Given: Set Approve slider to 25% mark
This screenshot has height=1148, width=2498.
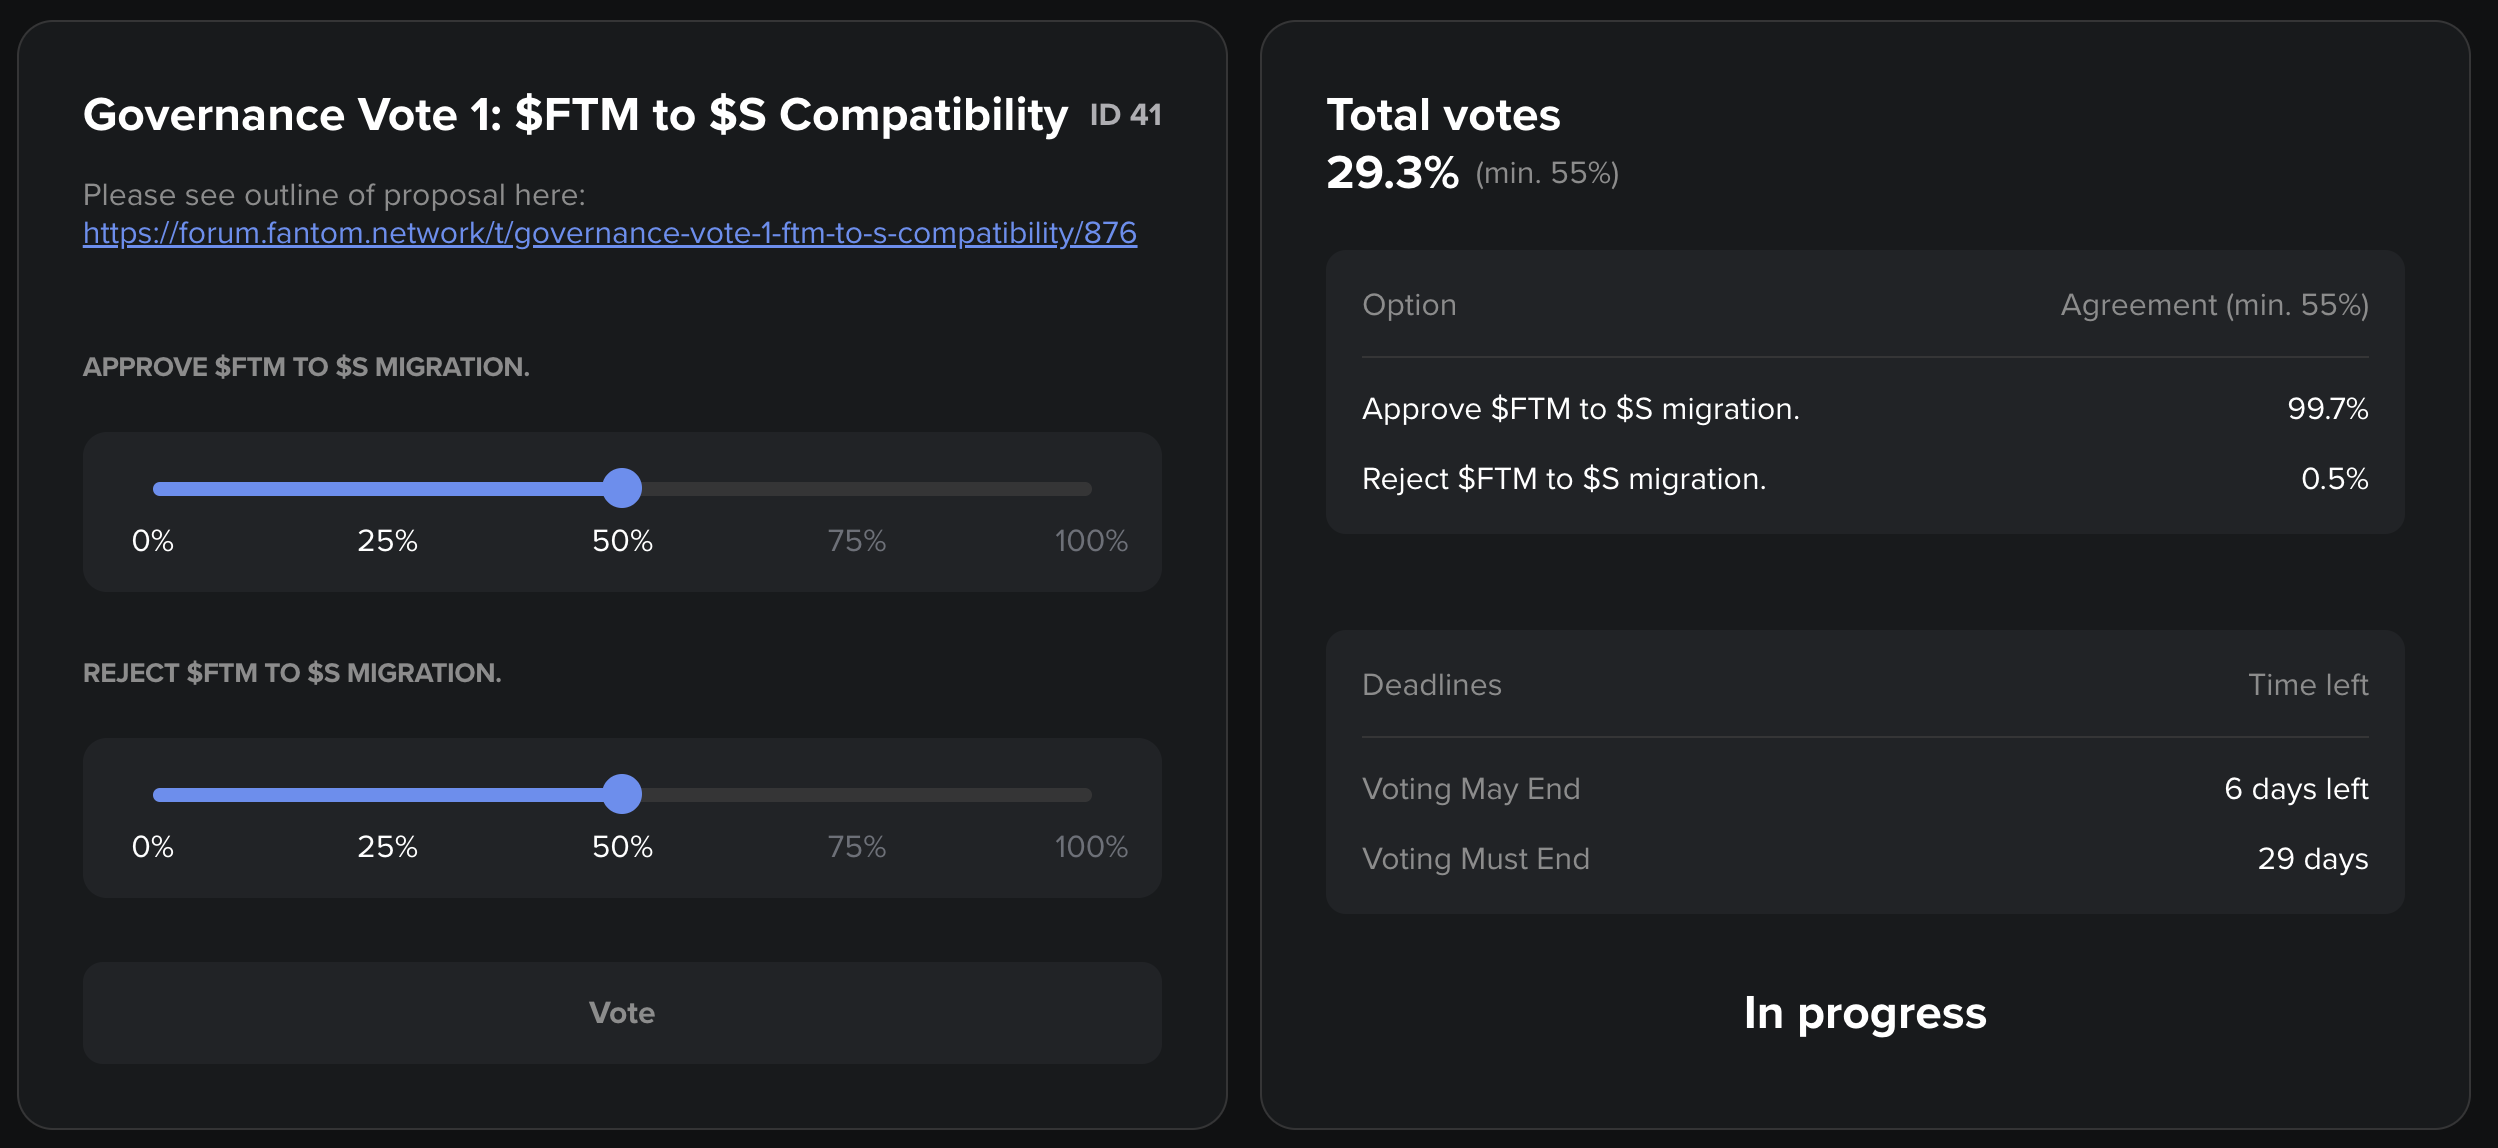Looking at the screenshot, I should coord(388,489).
